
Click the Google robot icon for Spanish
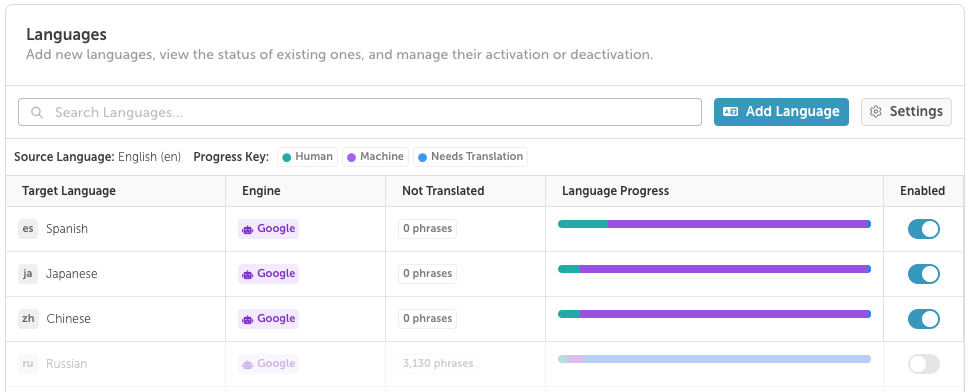pos(248,229)
